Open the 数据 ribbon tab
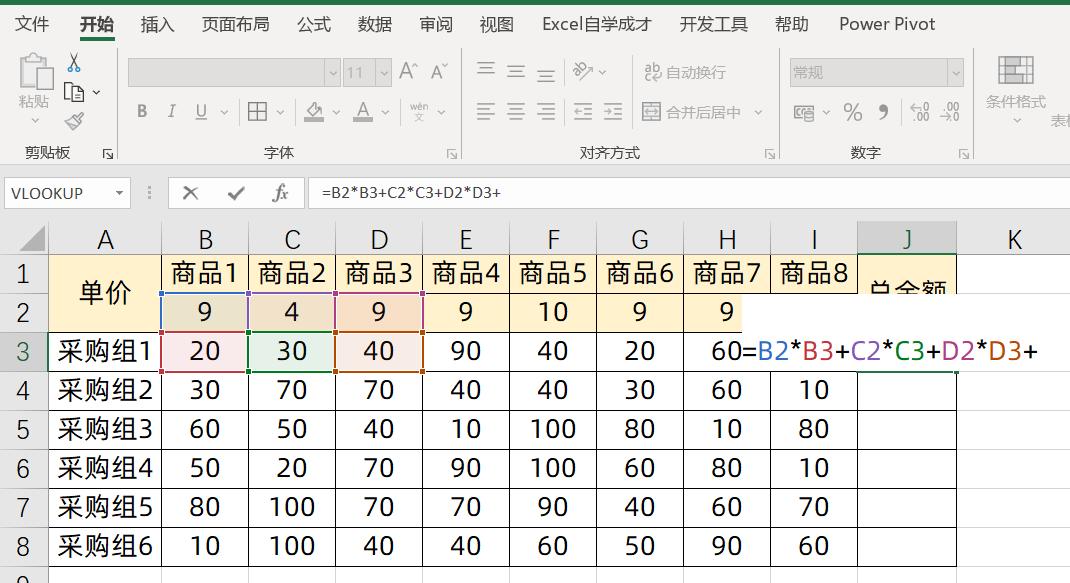This screenshot has width=1070, height=583. [x=374, y=24]
